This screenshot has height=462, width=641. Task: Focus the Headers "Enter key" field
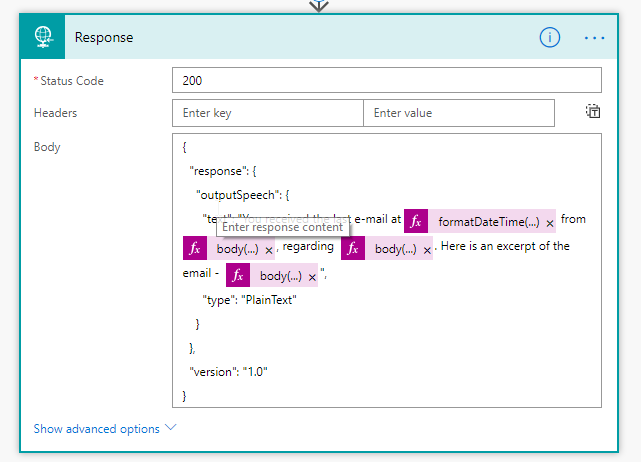pyautogui.click(x=267, y=113)
